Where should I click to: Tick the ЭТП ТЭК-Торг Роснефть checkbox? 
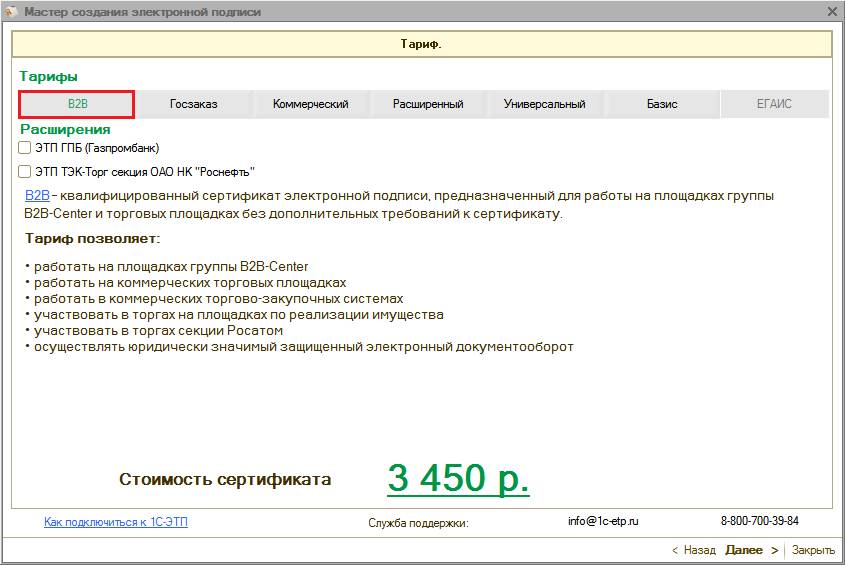[x=24, y=172]
